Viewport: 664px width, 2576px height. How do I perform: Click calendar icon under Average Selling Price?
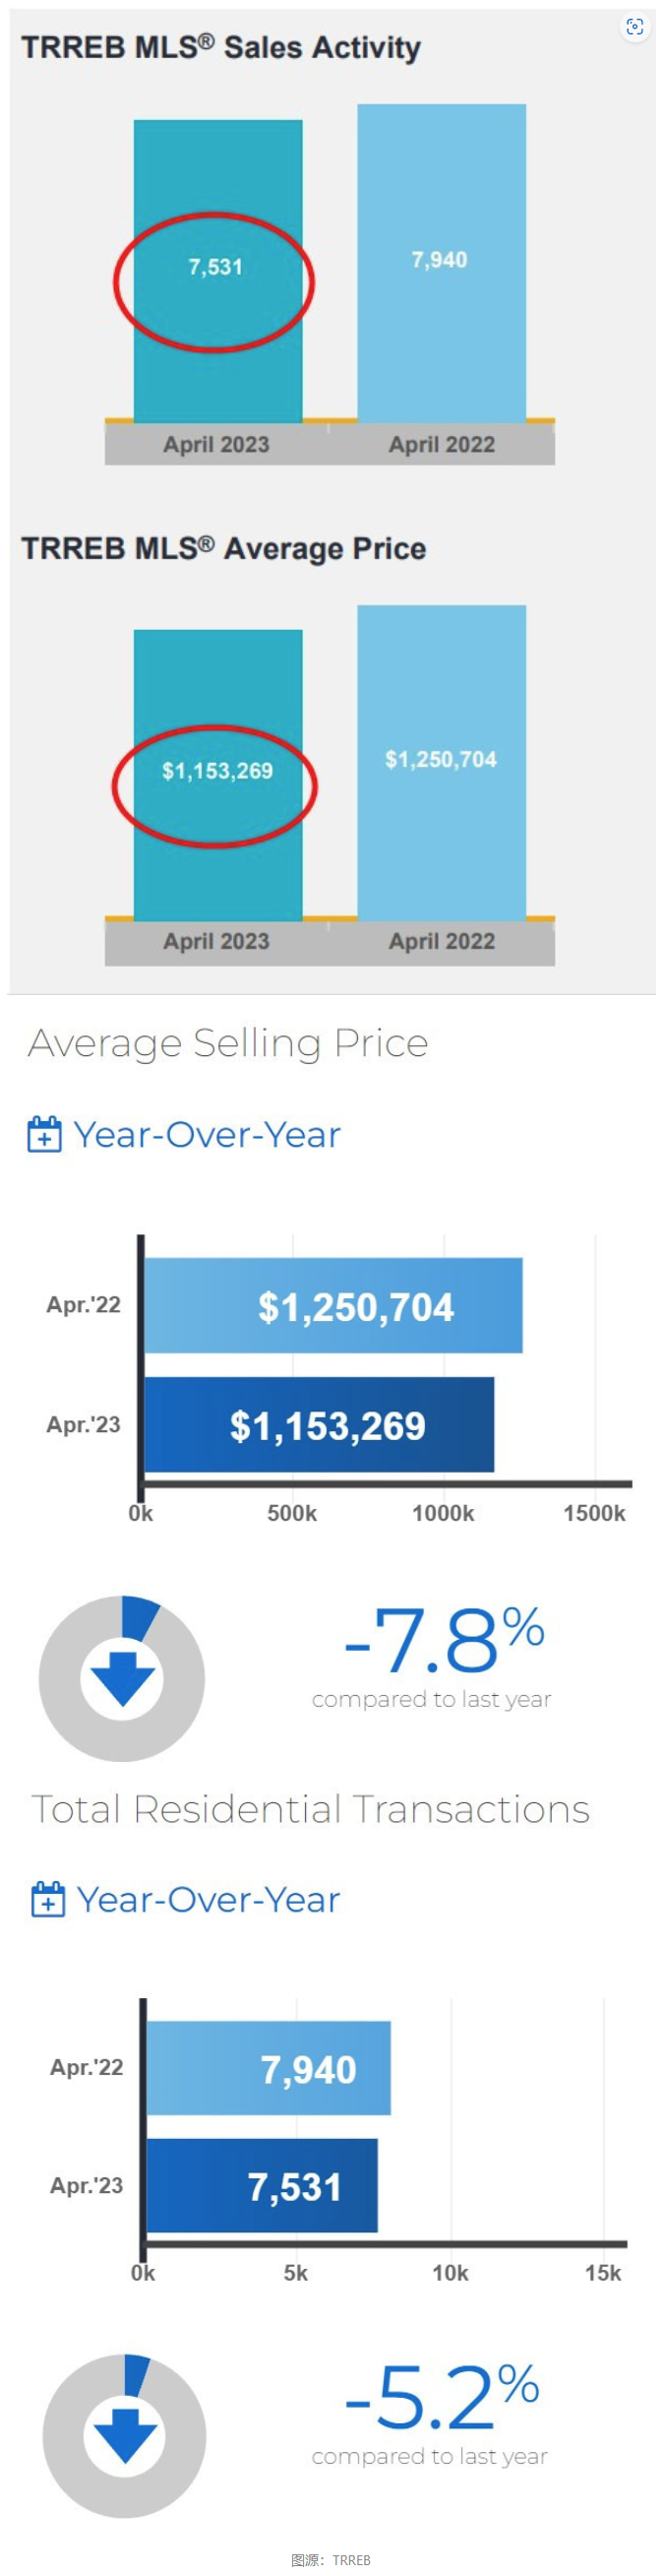pos(44,1134)
